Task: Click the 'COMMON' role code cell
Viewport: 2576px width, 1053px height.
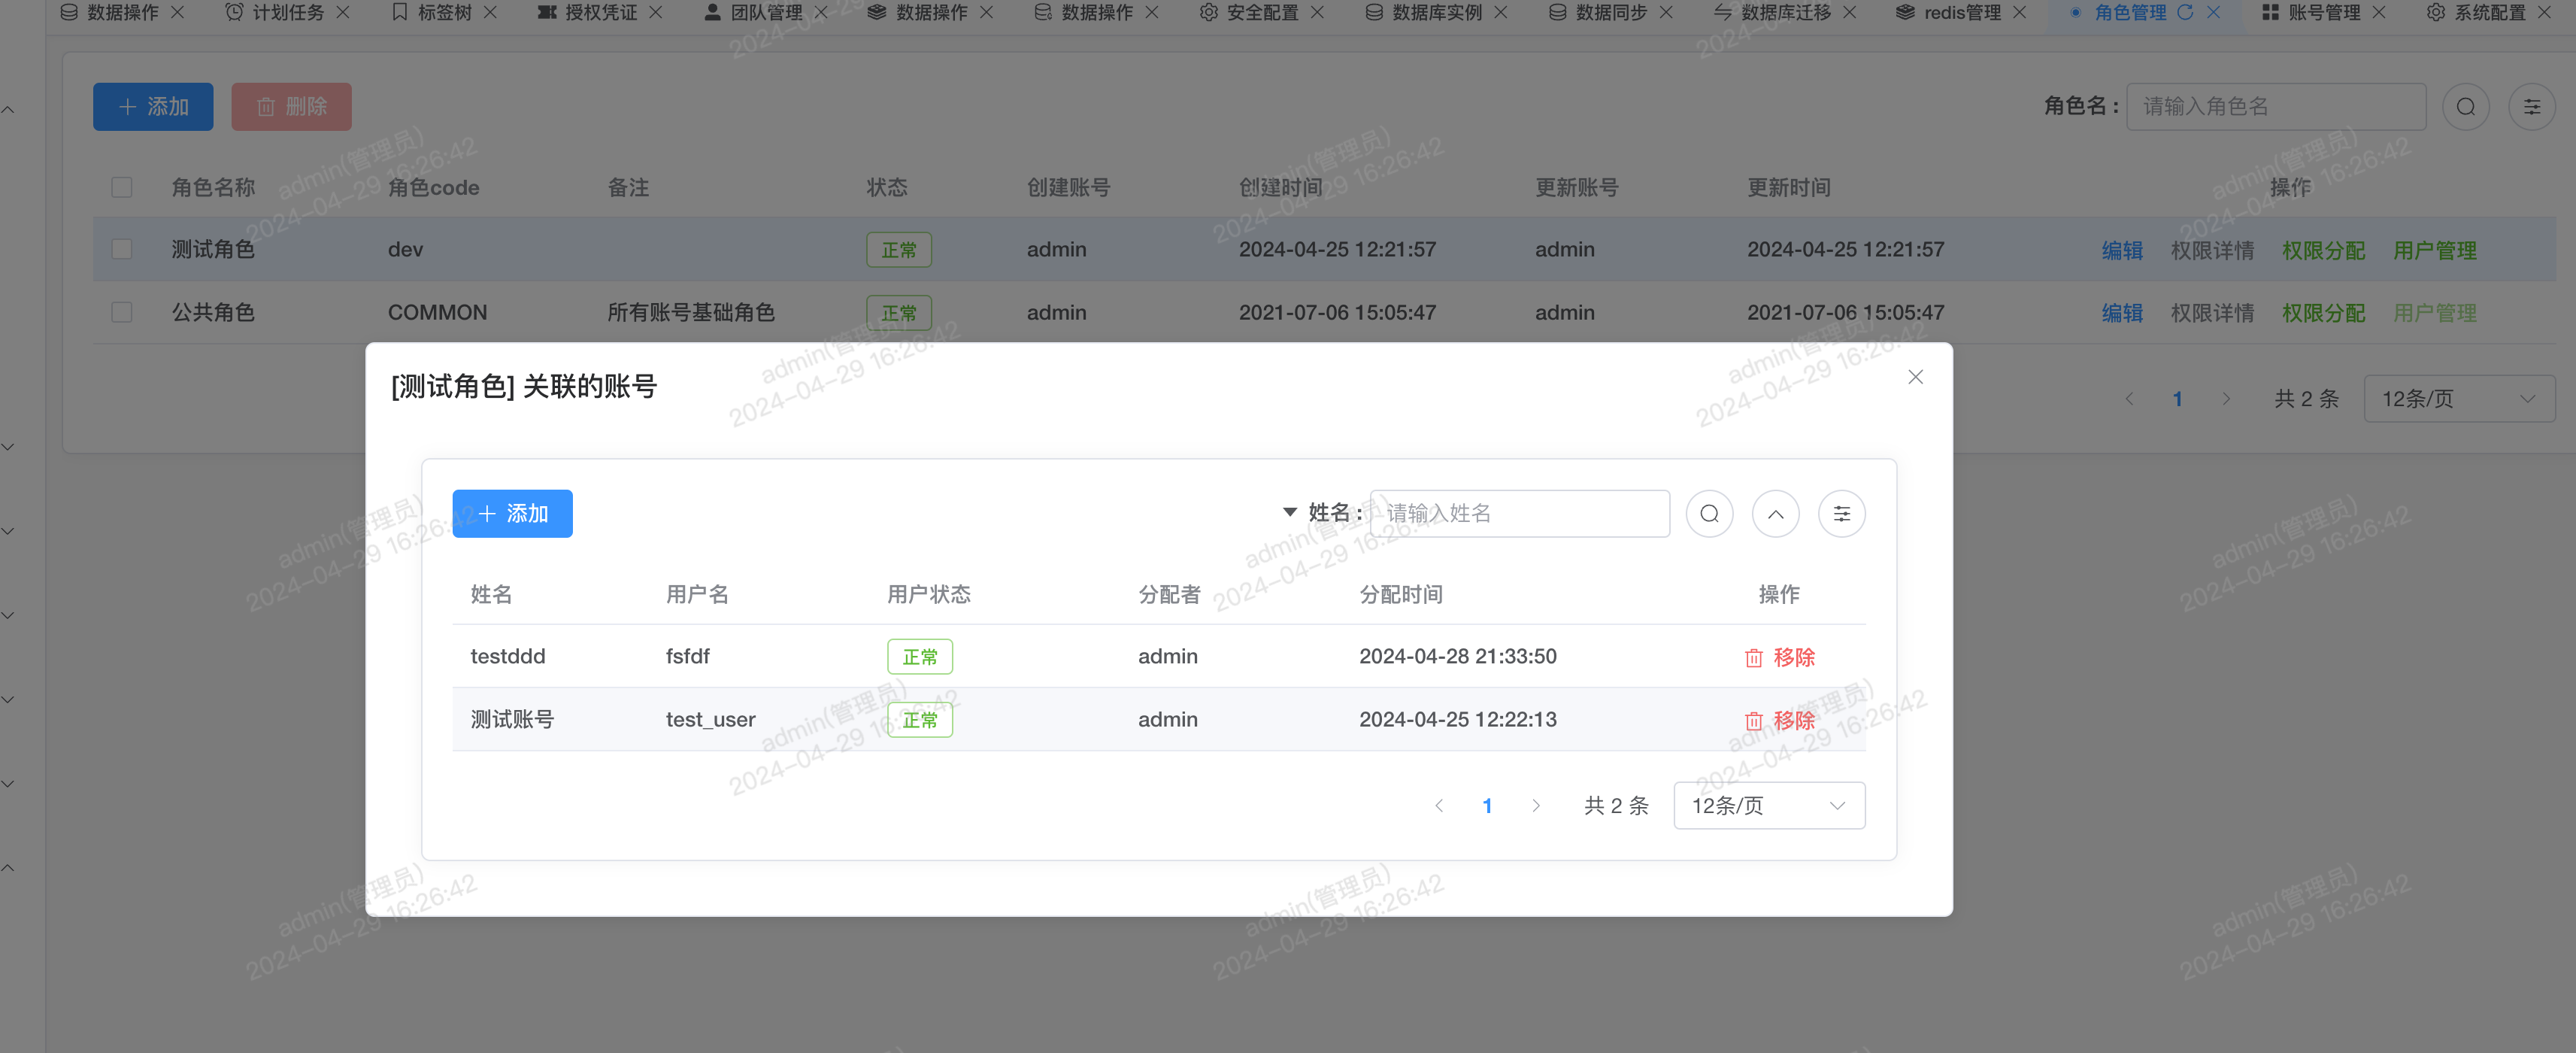Action: (437, 313)
